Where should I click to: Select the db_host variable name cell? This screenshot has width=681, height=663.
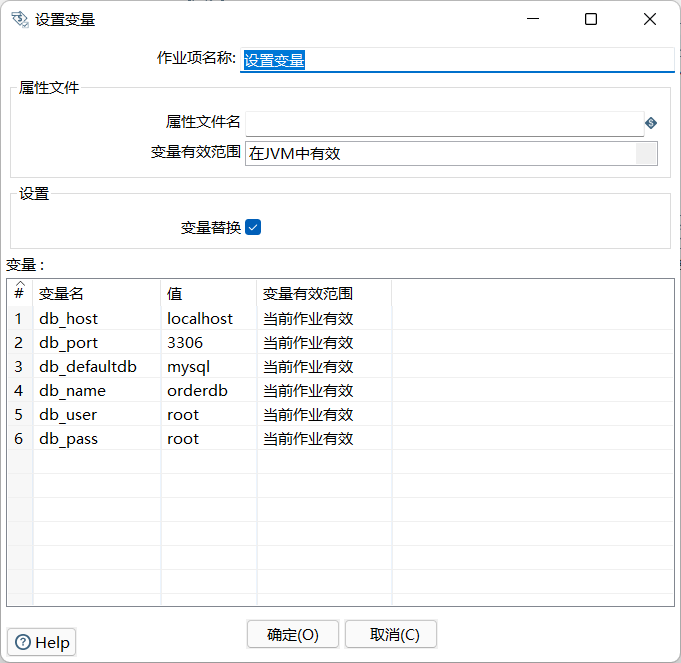(96, 318)
